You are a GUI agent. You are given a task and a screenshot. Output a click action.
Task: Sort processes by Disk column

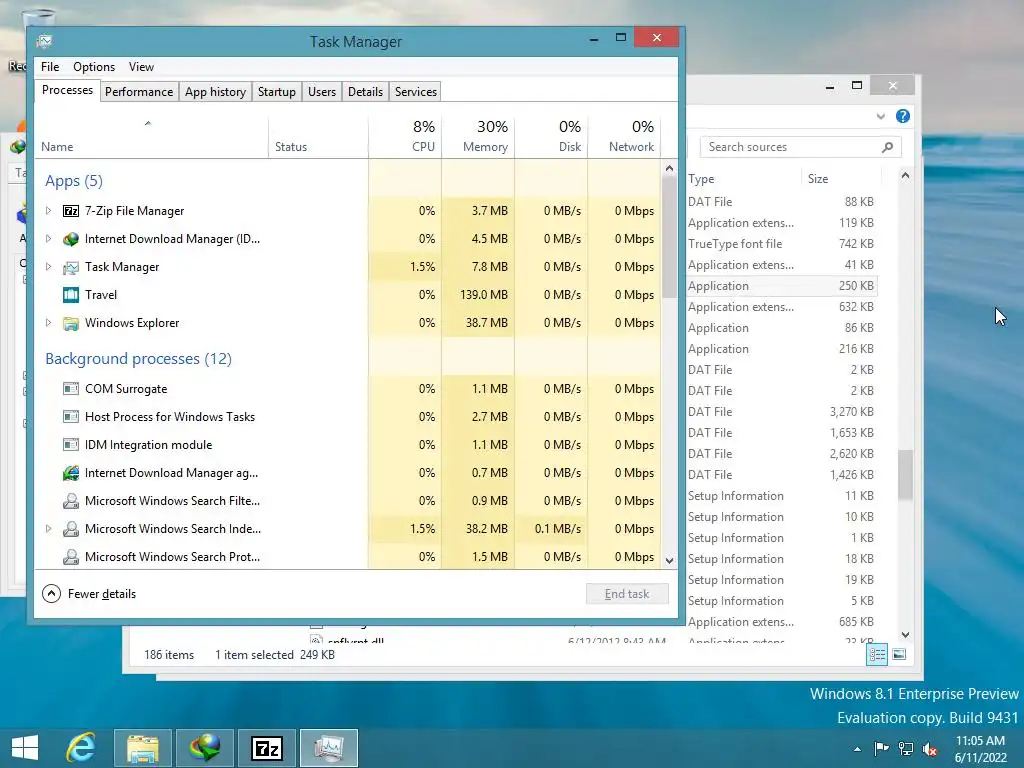[x=552, y=137]
